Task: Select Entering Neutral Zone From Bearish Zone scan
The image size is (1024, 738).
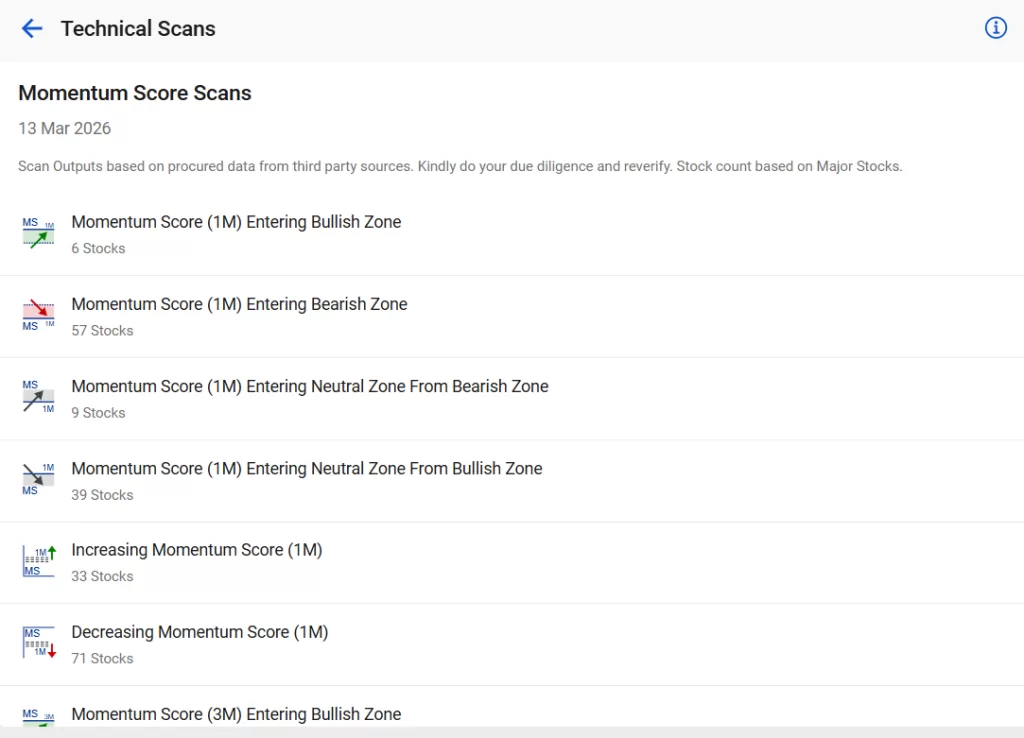Action: 309,386
